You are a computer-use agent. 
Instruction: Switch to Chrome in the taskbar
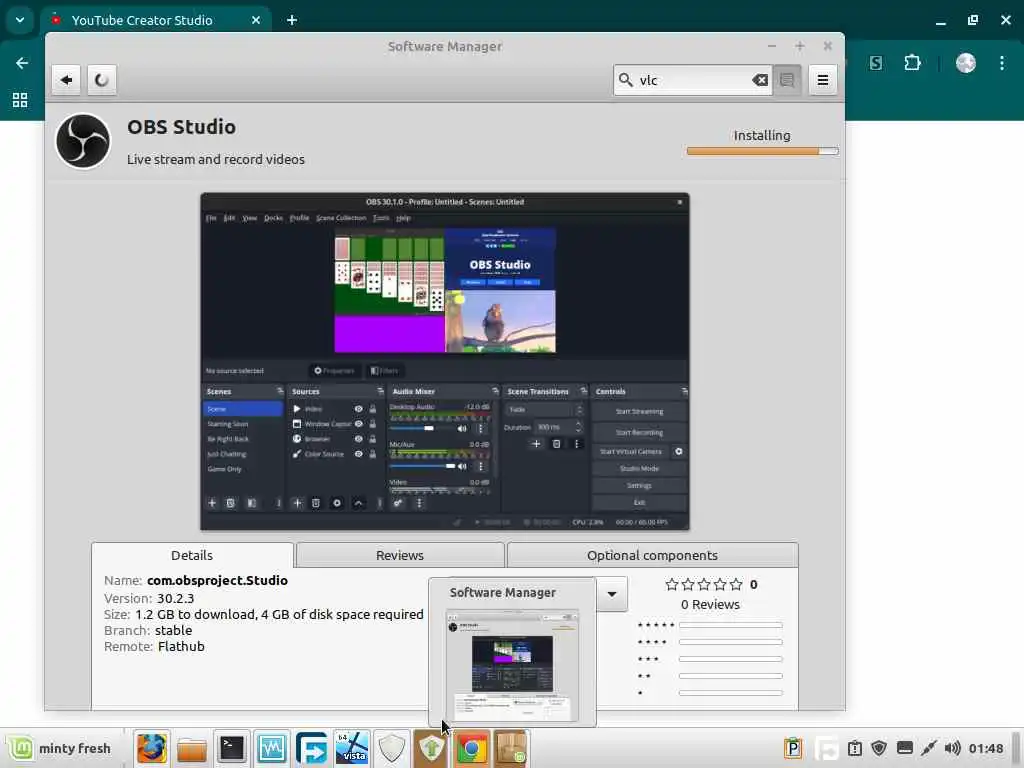pyautogui.click(x=471, y=748)
